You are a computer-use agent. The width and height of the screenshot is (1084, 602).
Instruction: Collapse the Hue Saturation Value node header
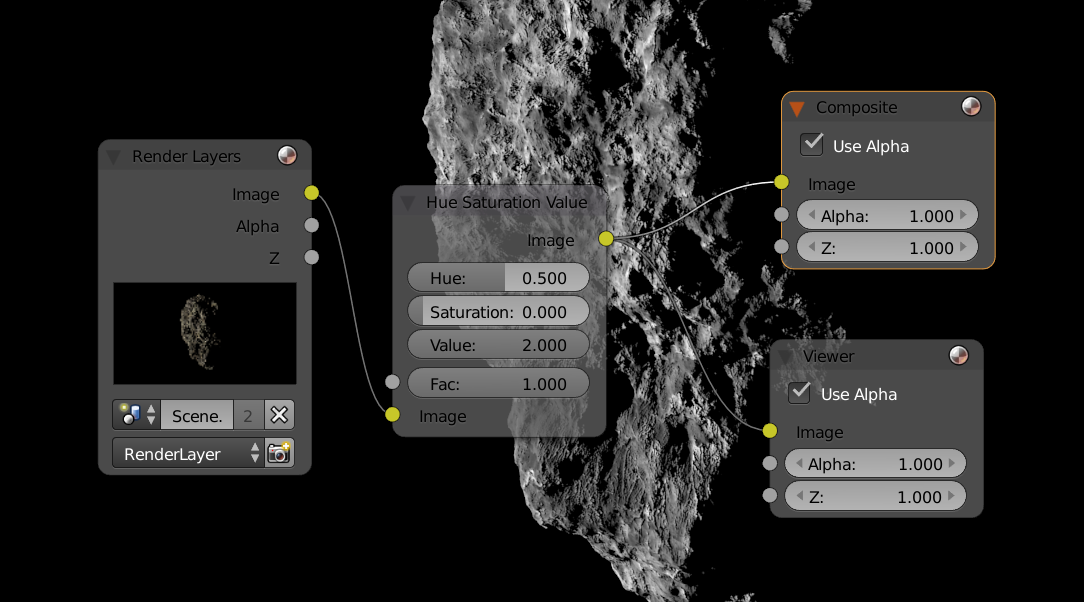(407, 201)
